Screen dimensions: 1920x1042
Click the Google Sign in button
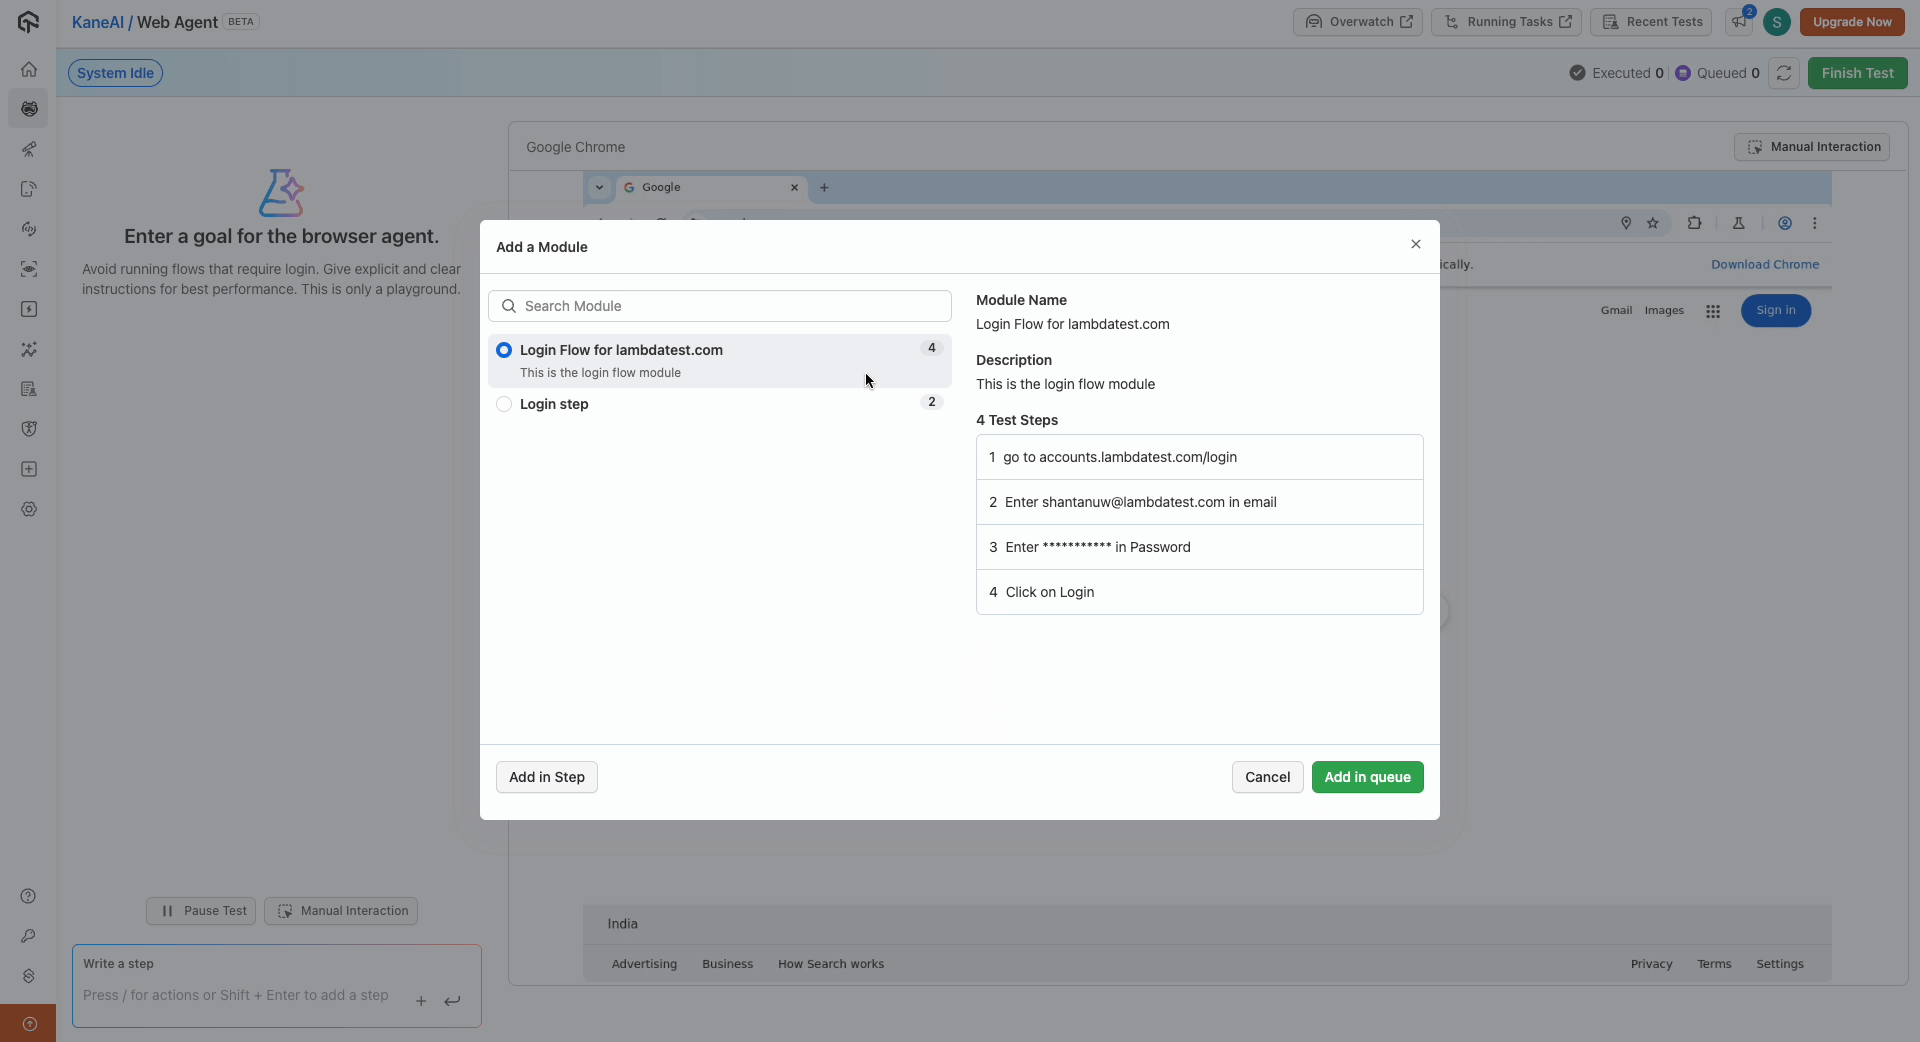click(x=1776, y=311)
